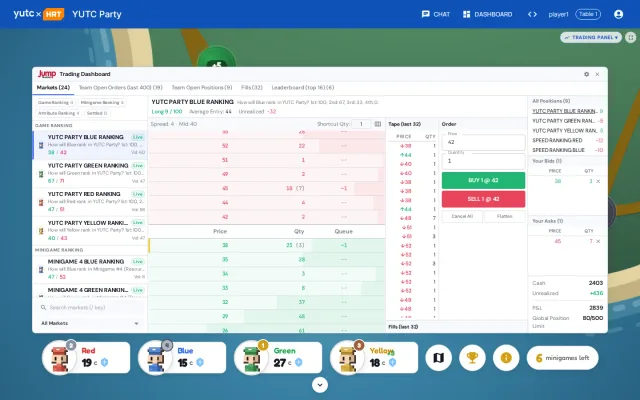
Task: Toggle the Settled filter chip
Action: [97, 113]
